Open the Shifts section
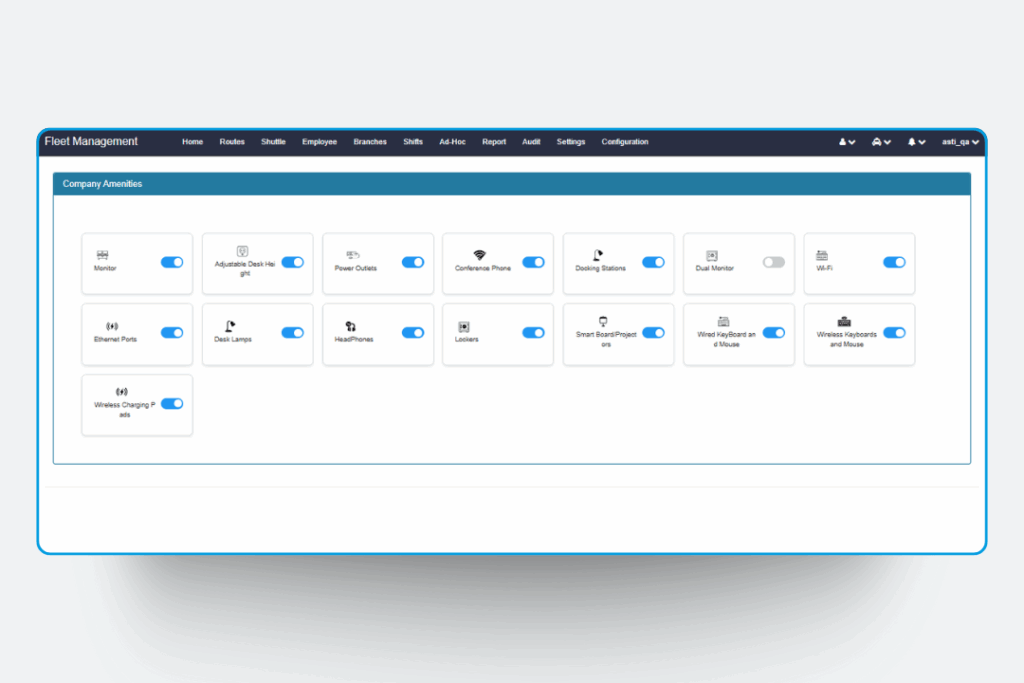This screenshot has width=1024, height=683. point(412,142)
